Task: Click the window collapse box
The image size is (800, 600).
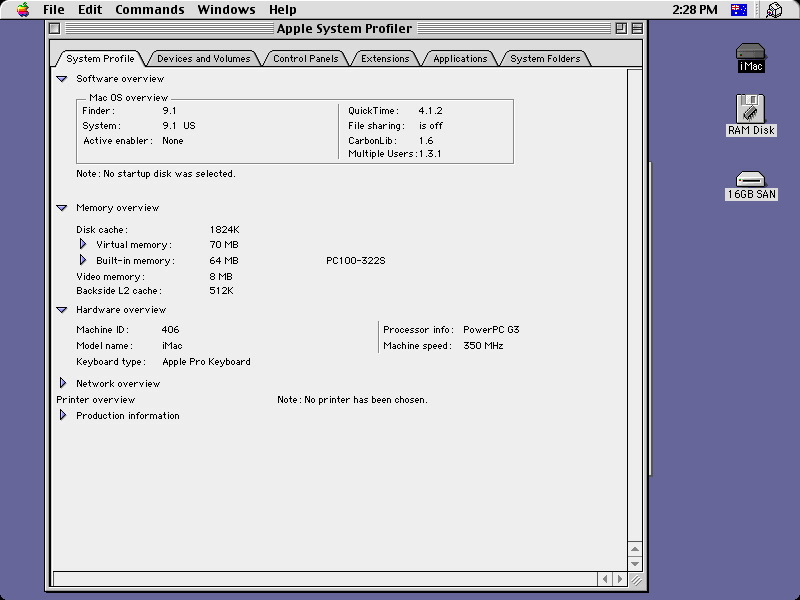Action: pos(637,29)
